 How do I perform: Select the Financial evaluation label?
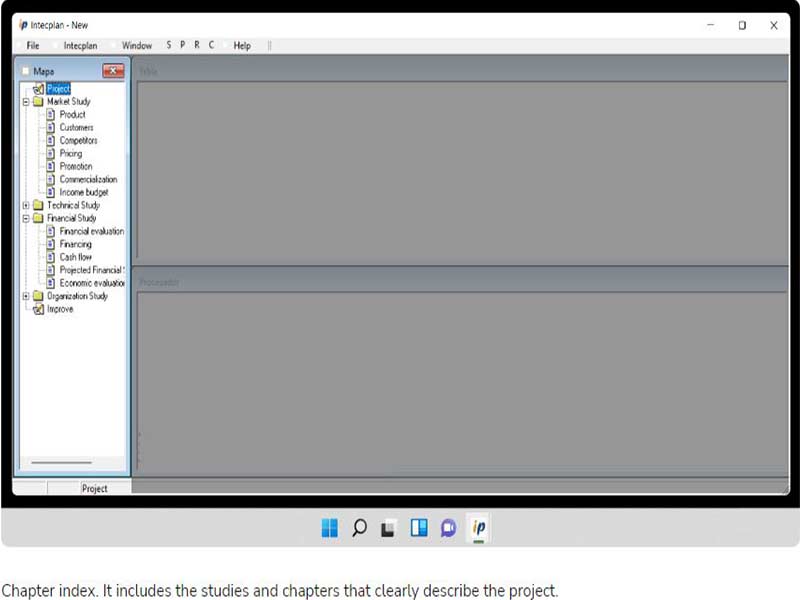tap(92, 231)
